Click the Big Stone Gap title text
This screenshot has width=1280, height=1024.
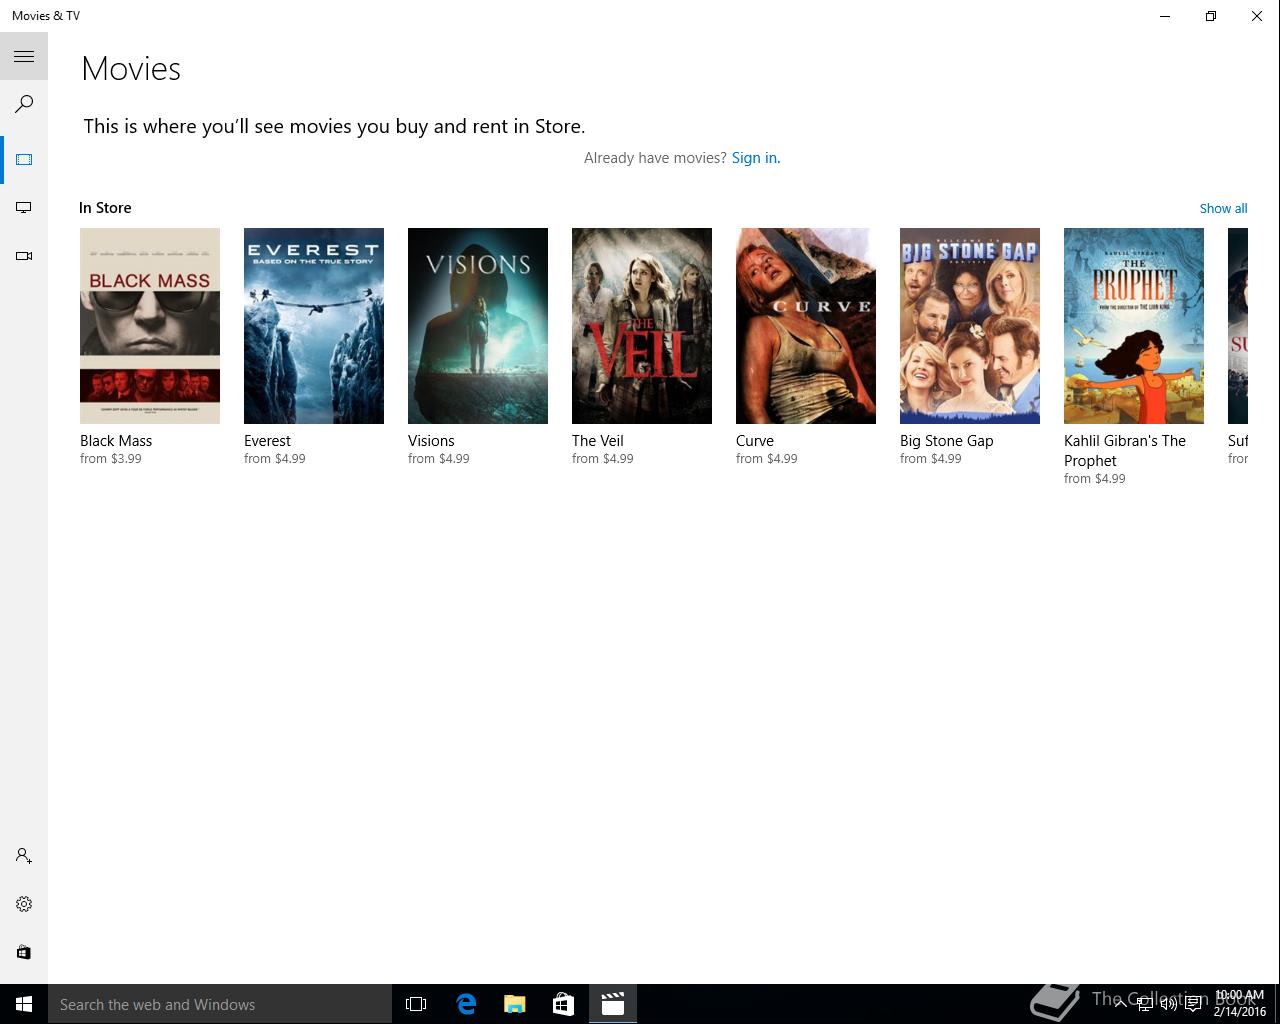947,441
